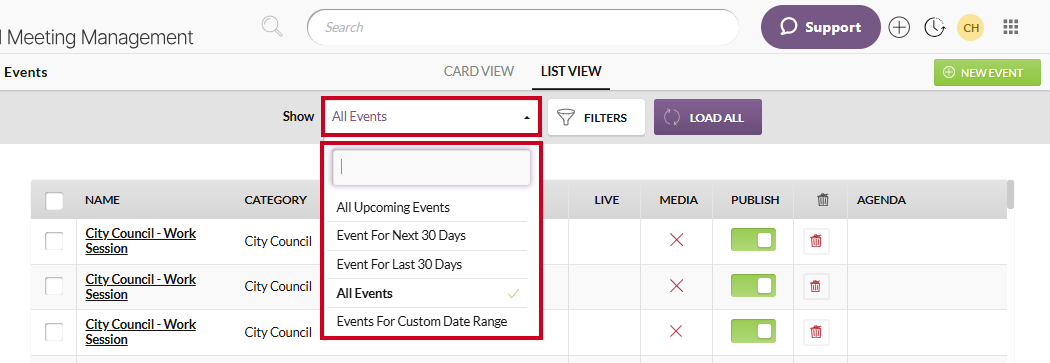1050x363 pixels.
Task: Sort by the Name column header
Action: point(102,200)
